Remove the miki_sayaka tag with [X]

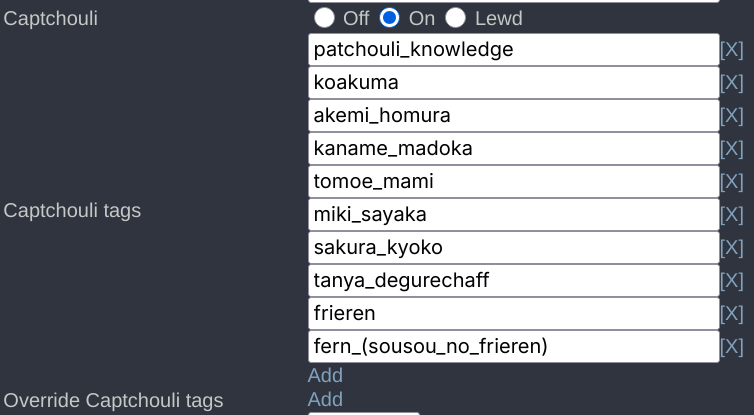[x=731, y=214]
